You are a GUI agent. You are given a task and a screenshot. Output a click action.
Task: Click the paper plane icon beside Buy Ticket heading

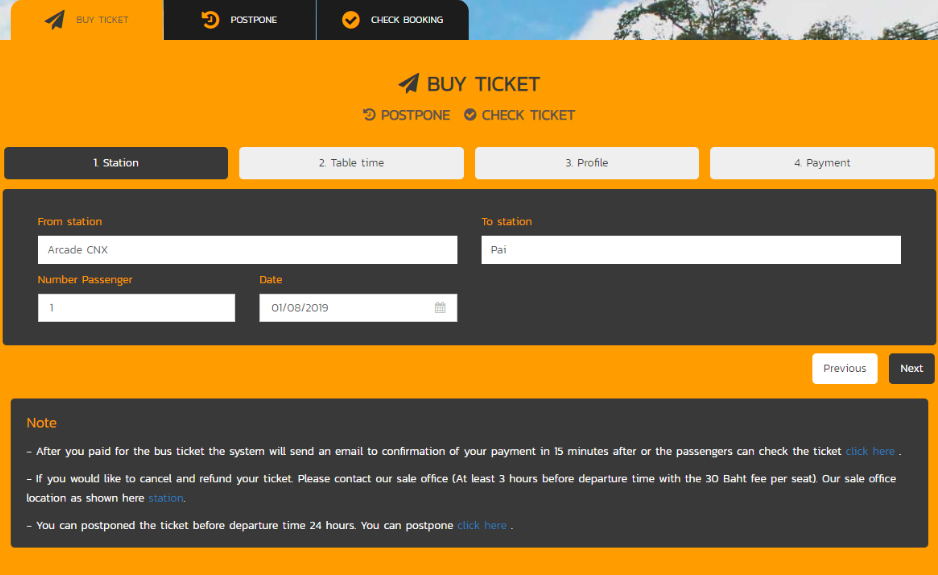[x=409, y=84]
